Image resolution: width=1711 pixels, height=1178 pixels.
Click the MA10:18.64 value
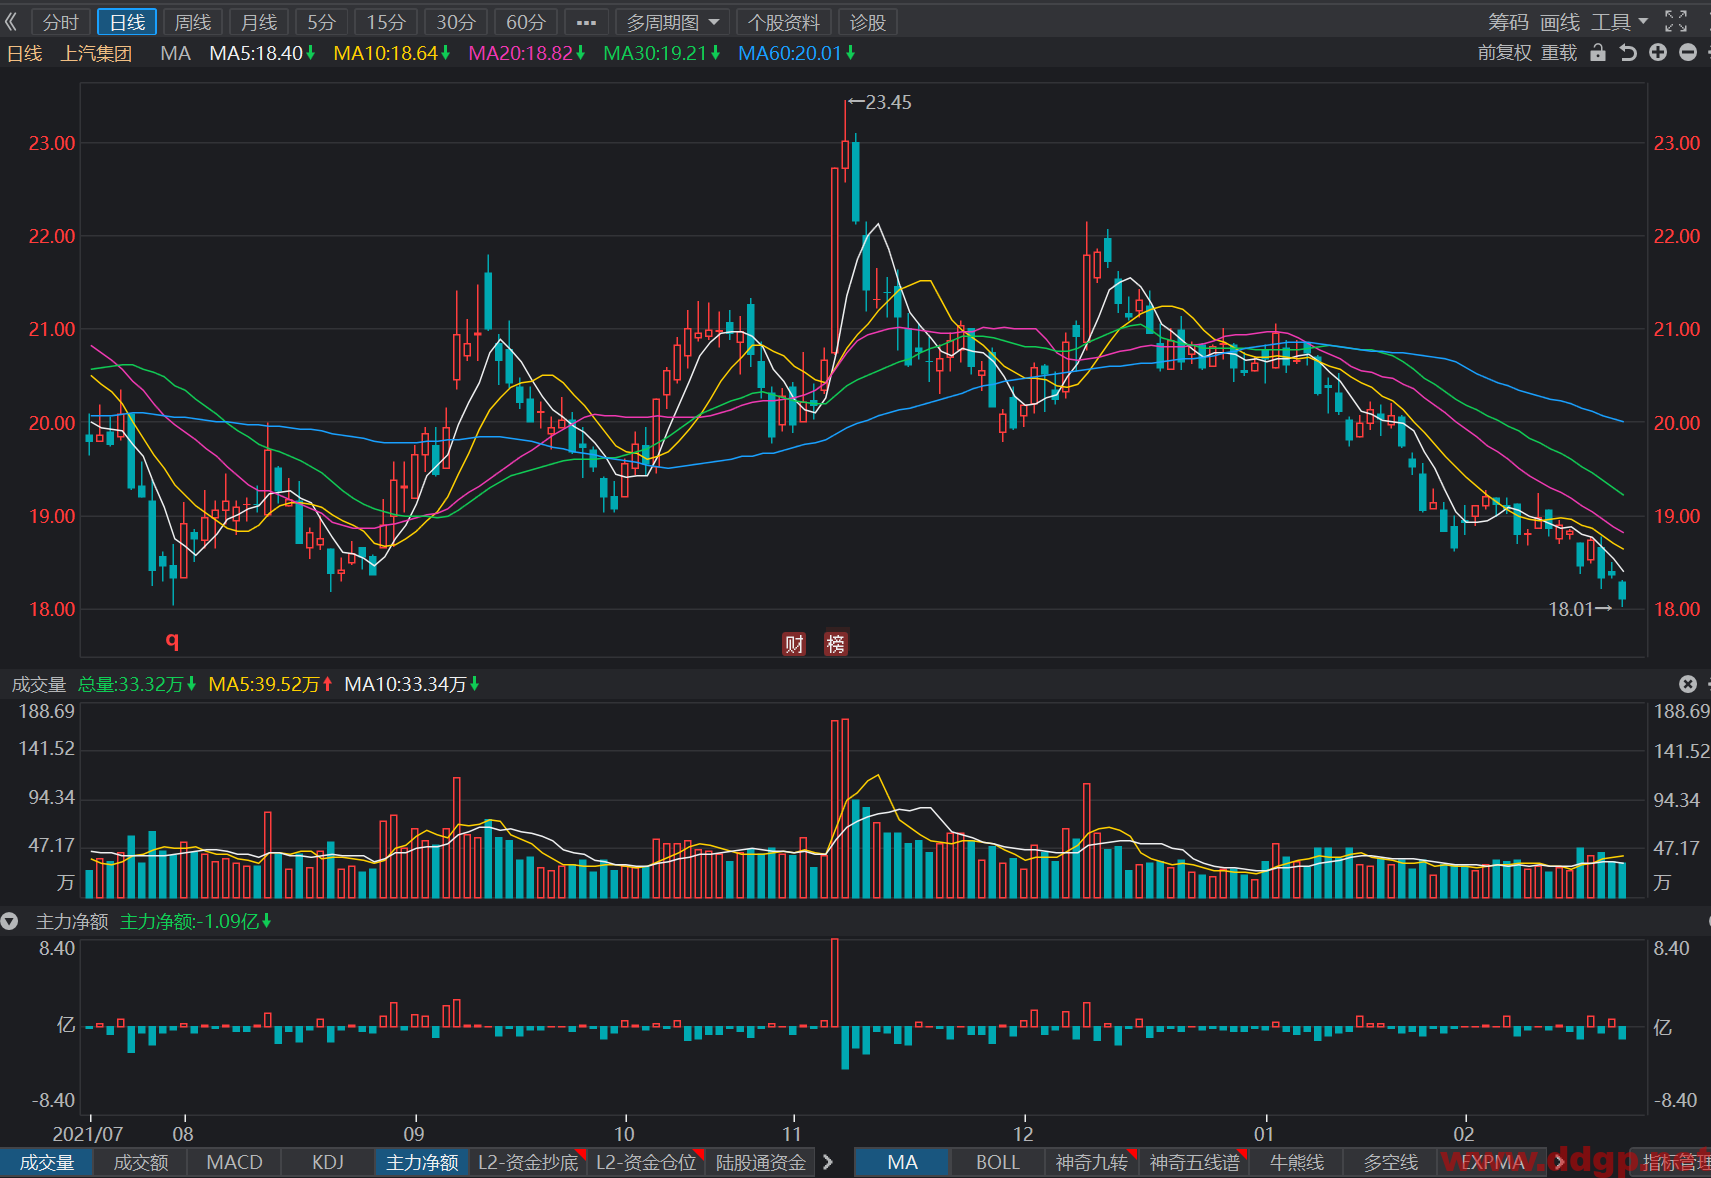(391, 53)
